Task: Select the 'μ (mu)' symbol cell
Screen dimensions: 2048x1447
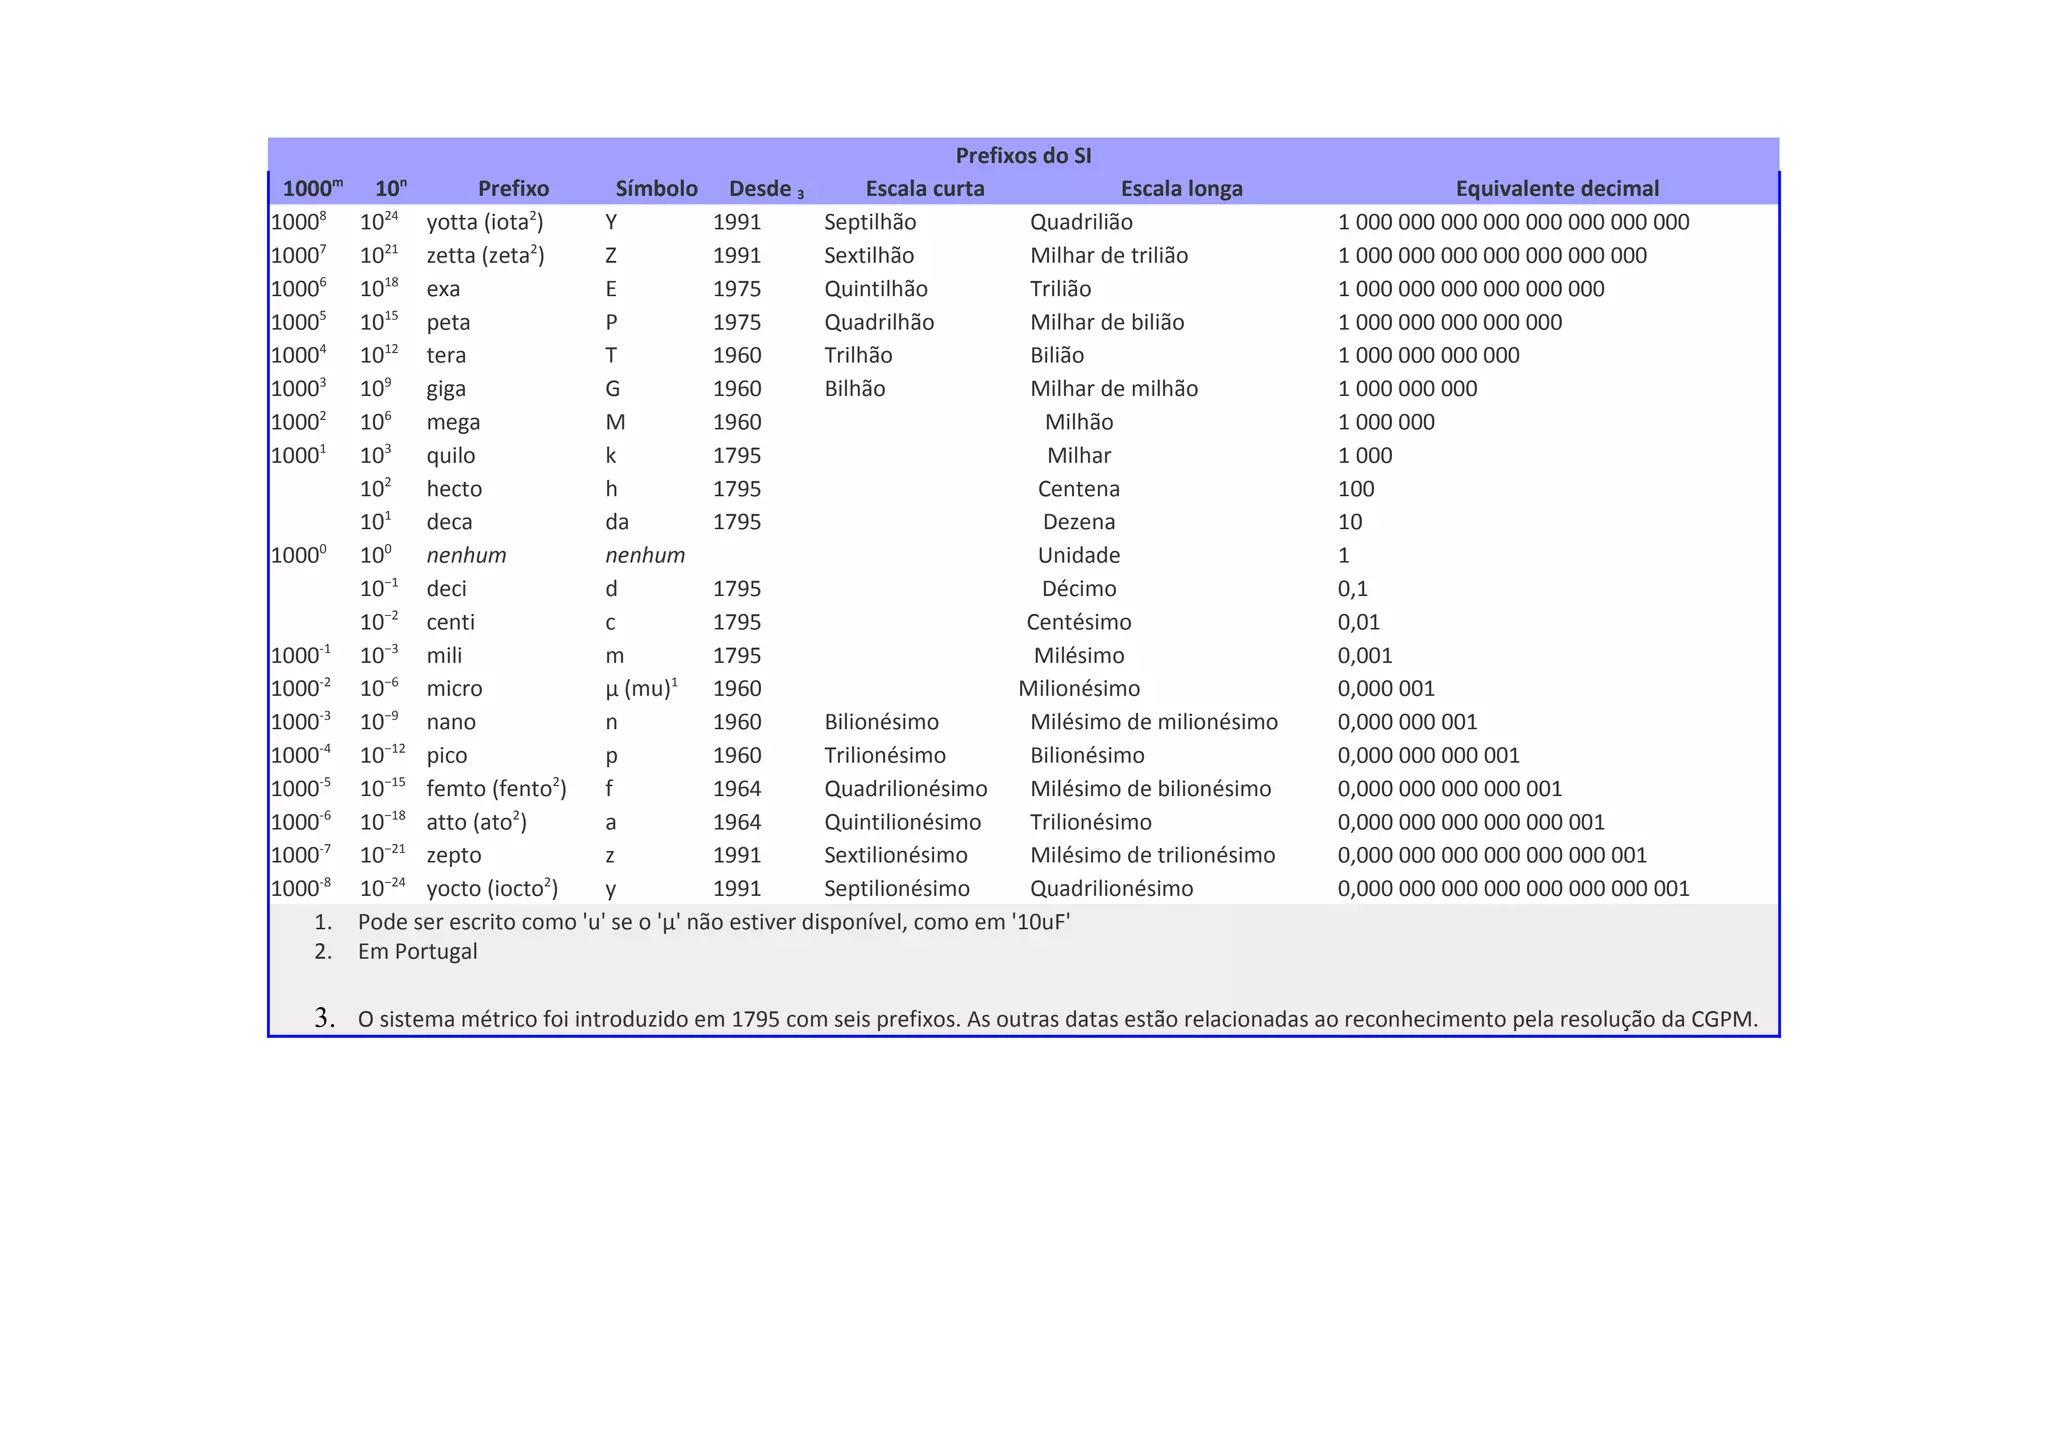Action: click(642, 688)
